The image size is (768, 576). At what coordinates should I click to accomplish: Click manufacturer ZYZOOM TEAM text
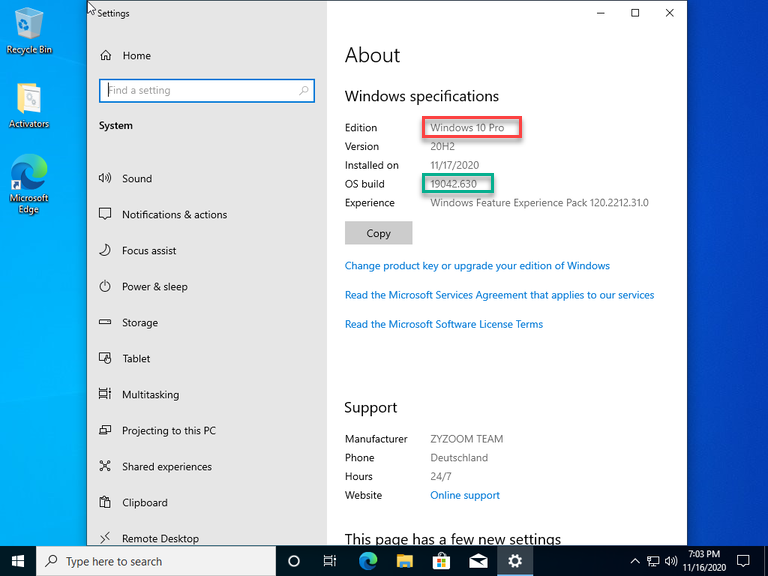pyautogui.click(x=466, y=439)
